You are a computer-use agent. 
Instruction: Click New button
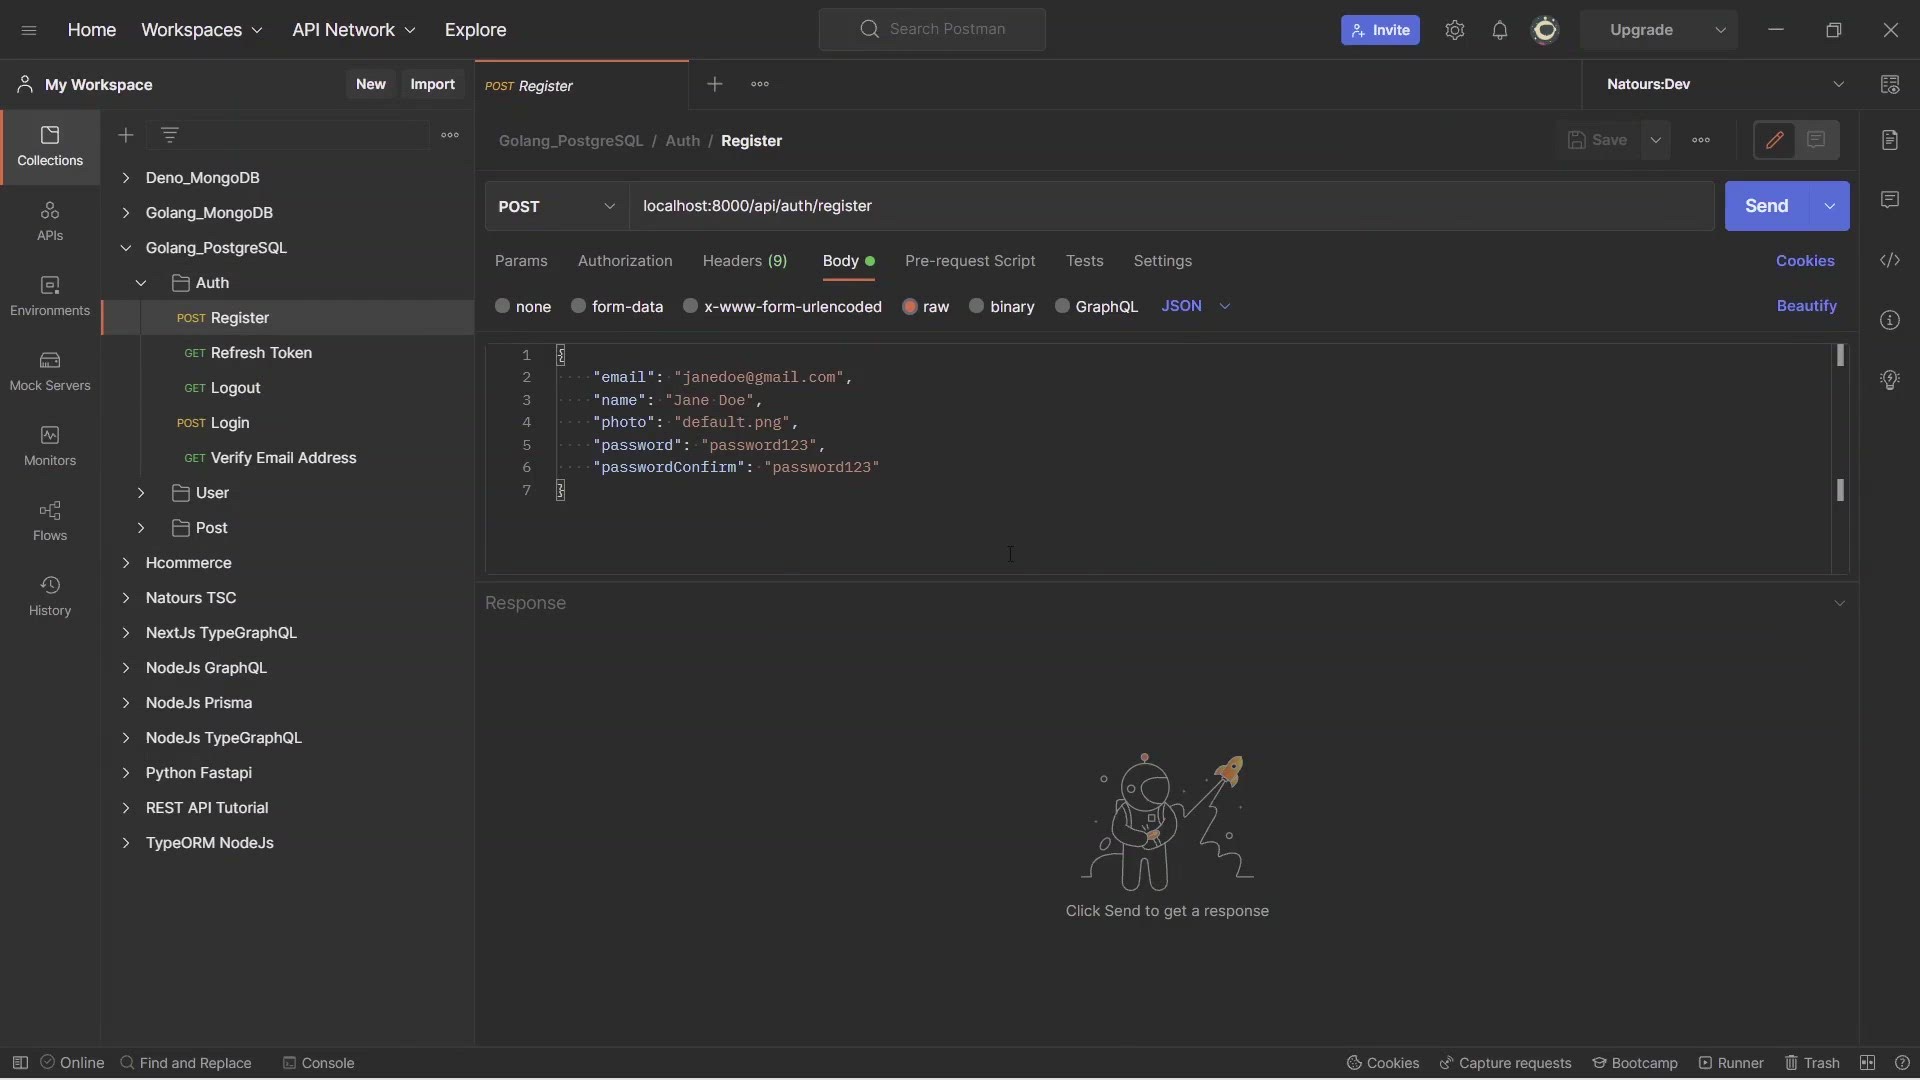371,85
